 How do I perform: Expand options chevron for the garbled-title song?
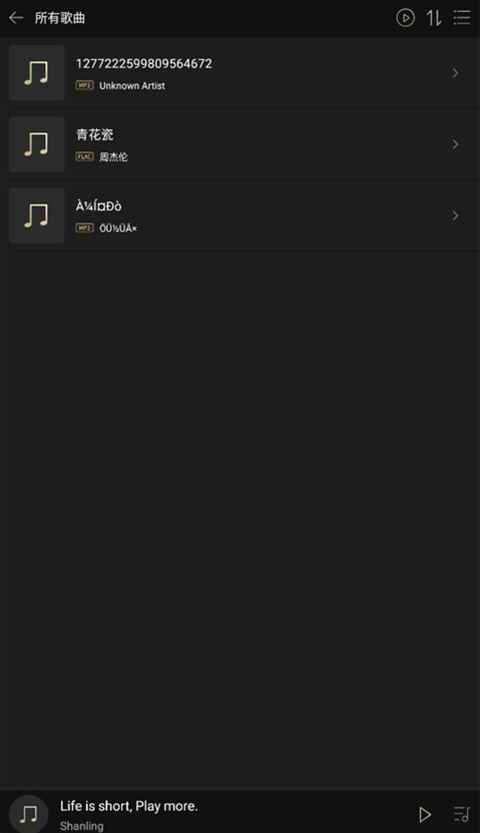click(x=455, y=215)
